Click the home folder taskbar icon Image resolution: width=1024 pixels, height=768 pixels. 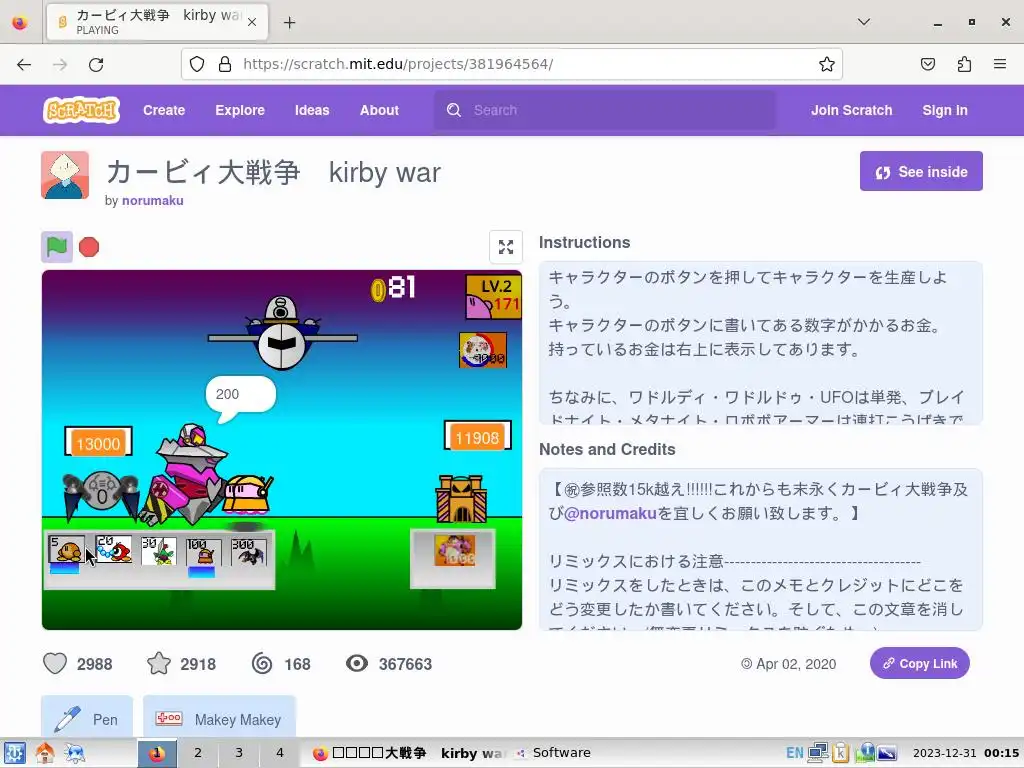coord(44,753)
